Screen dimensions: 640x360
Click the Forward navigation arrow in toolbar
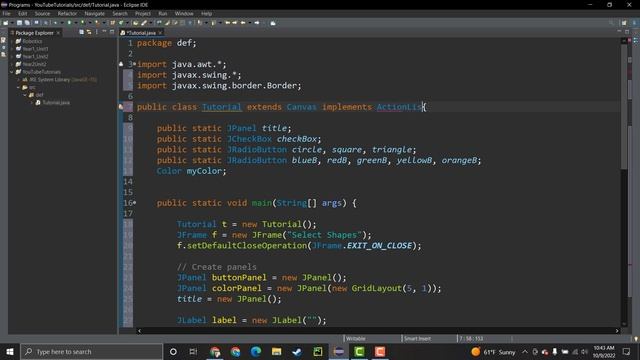pos(257,23)
